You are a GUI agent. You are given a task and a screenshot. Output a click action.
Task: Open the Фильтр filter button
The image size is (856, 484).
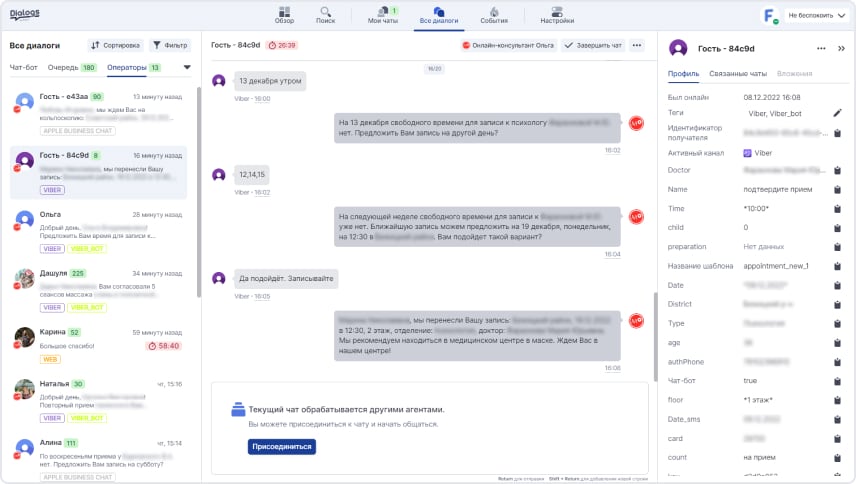pyautogui.click(x=170, y=45)
